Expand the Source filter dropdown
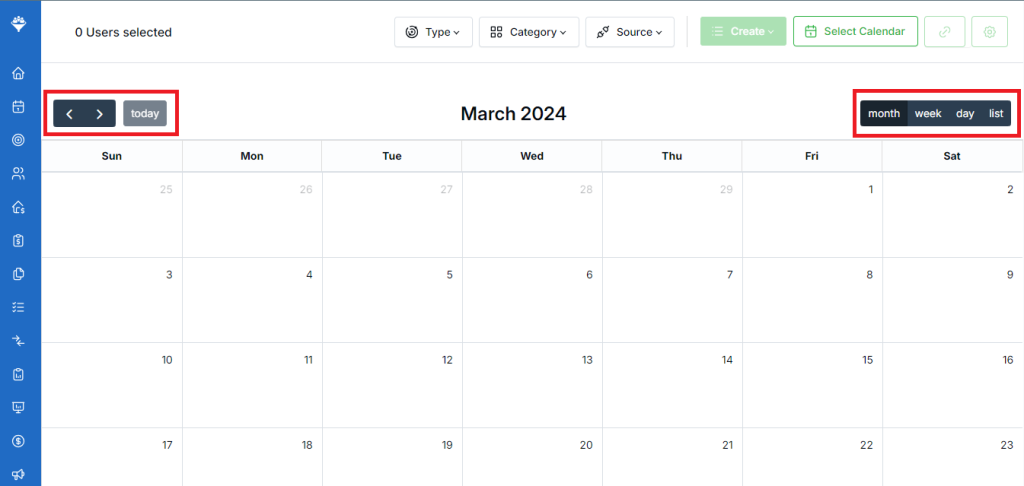This screenshot has width=1024, height=486. point(630,32)
